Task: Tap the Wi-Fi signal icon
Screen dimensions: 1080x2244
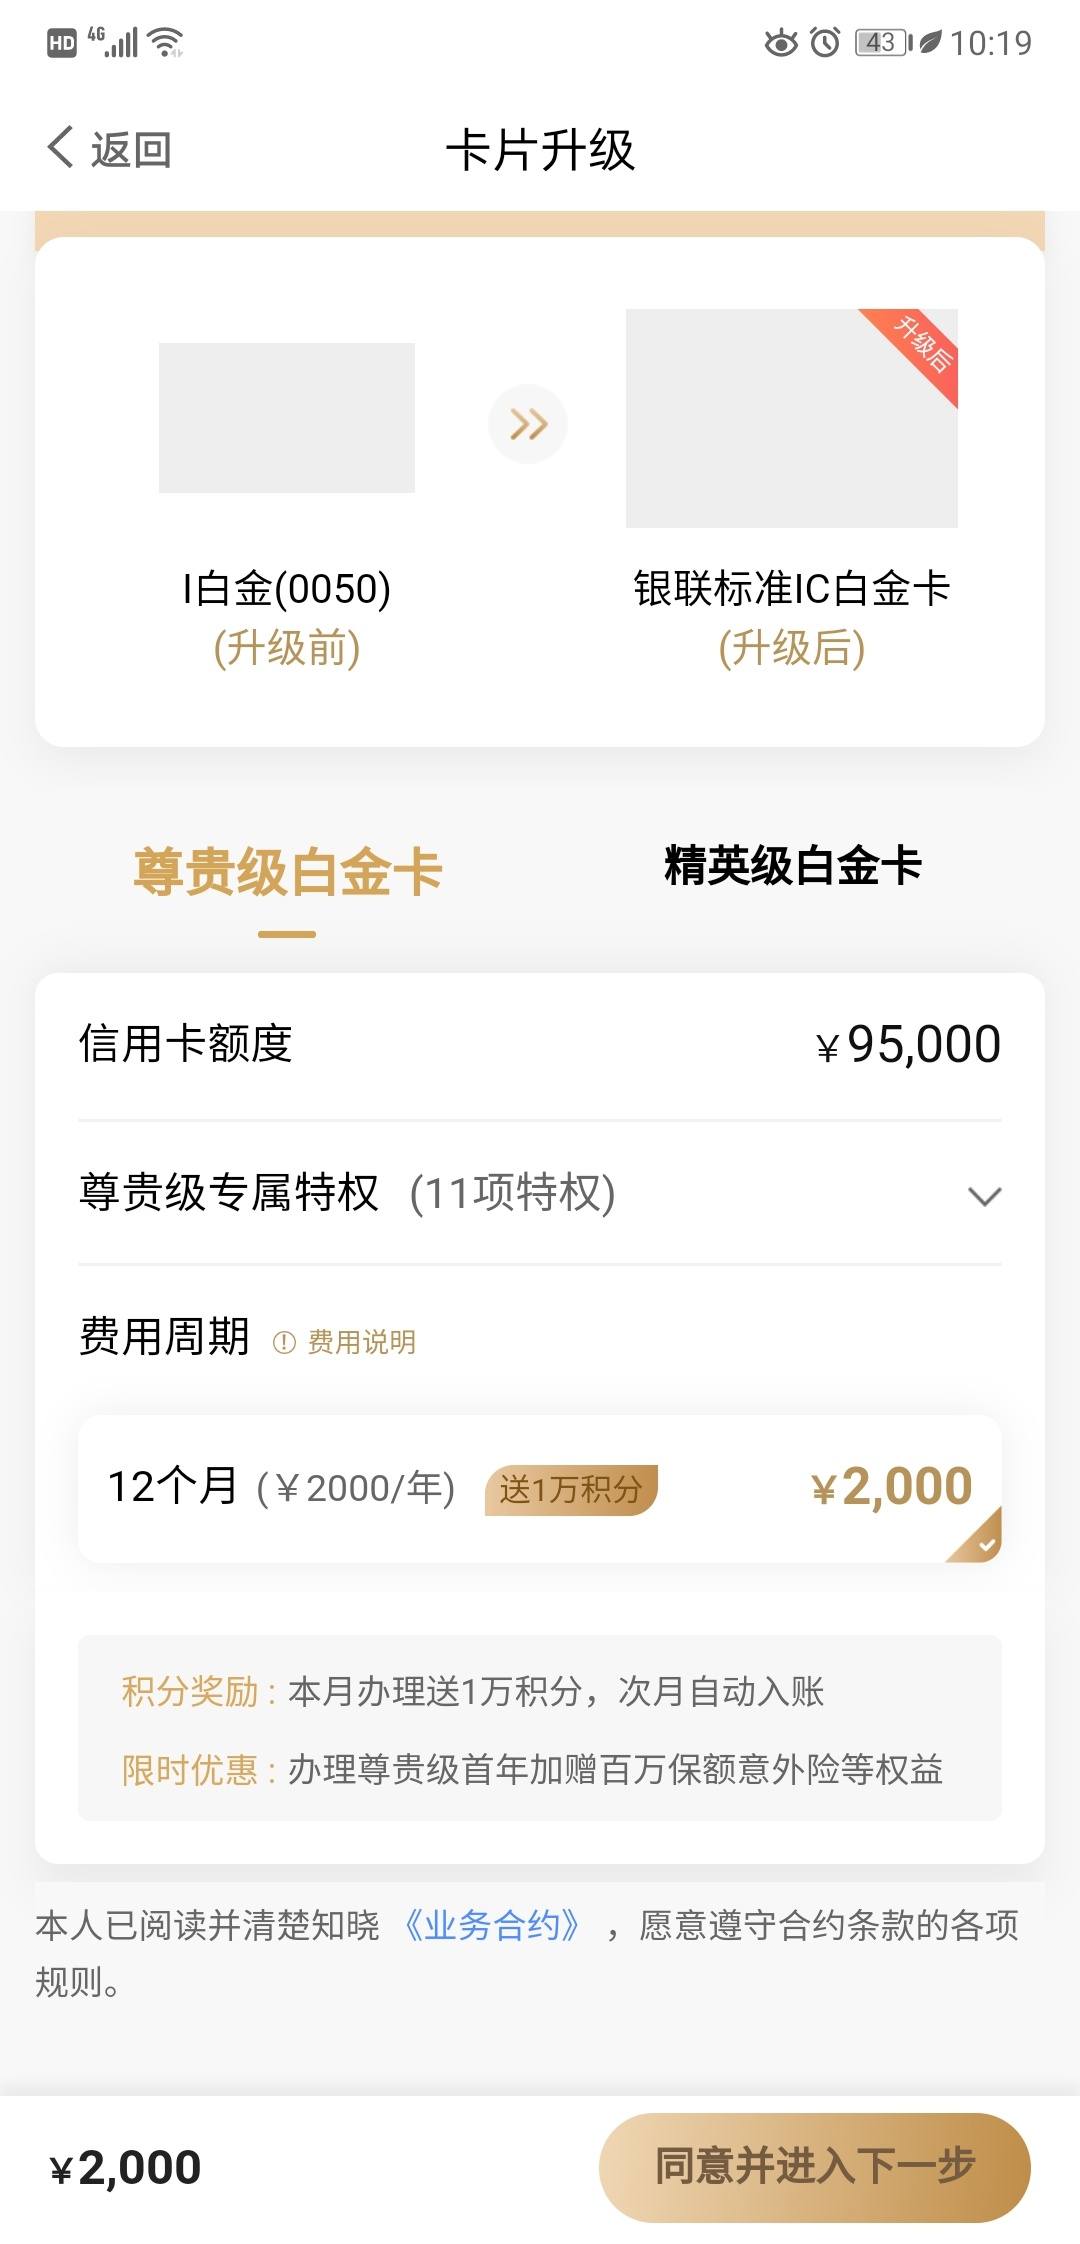Action: tap(165, 42)
